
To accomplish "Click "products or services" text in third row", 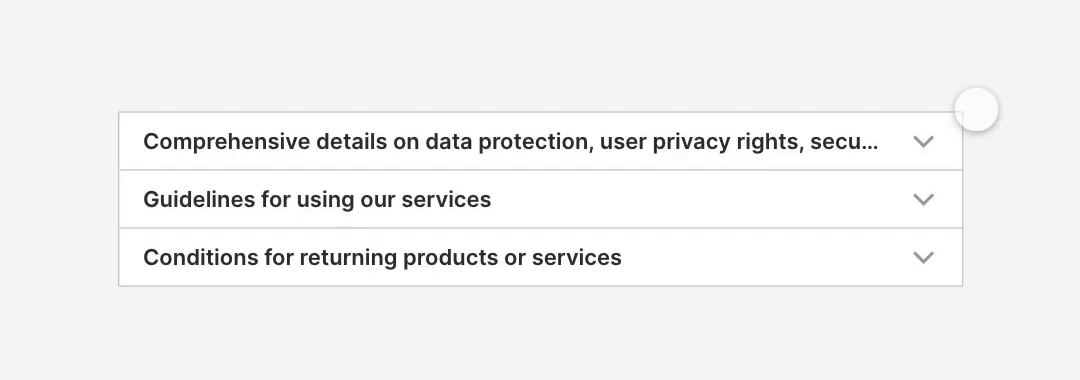I will pyautogui.click(x=512, y=257).
